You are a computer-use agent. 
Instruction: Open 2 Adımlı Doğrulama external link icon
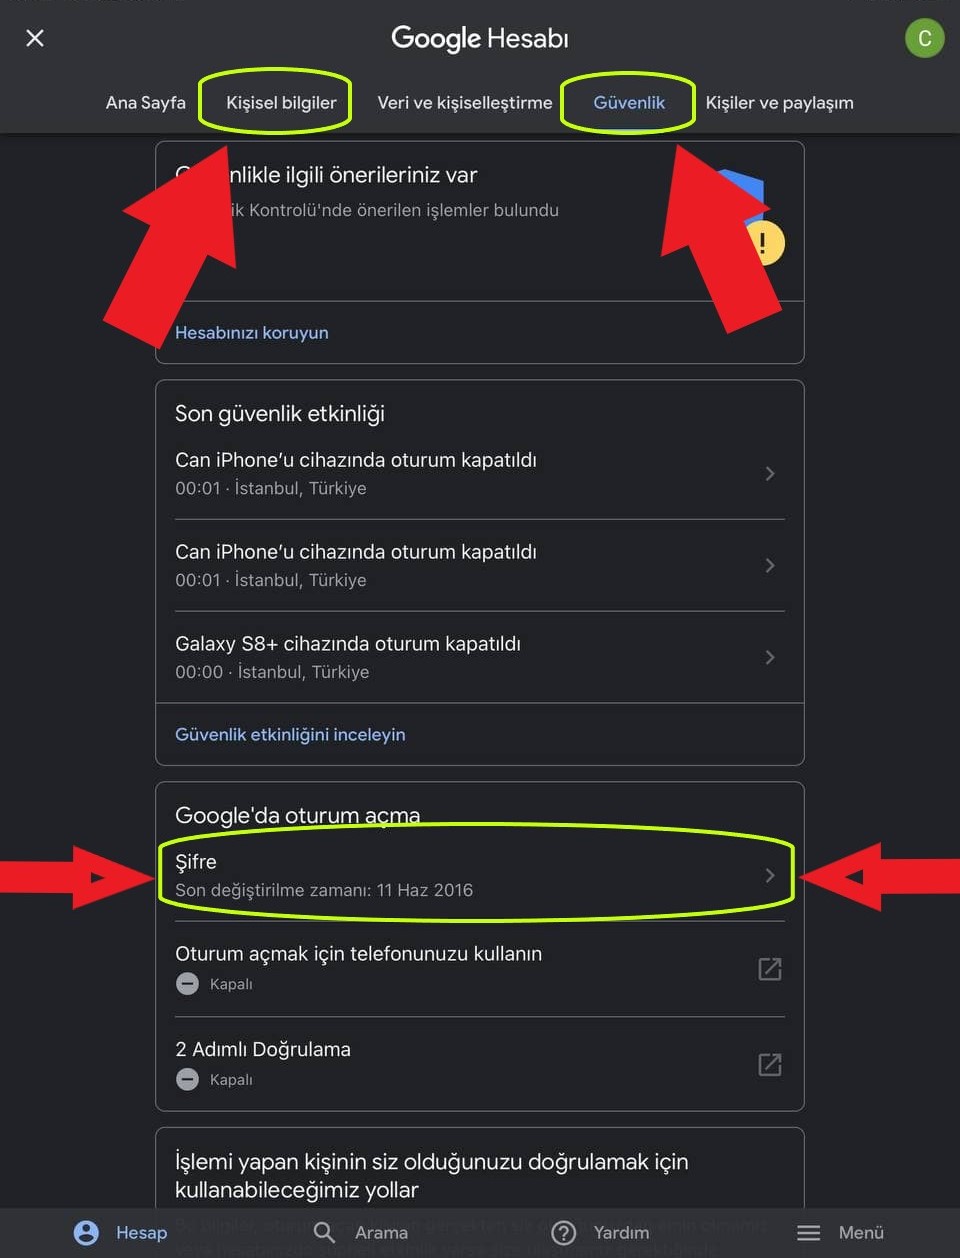point(769,1064)
